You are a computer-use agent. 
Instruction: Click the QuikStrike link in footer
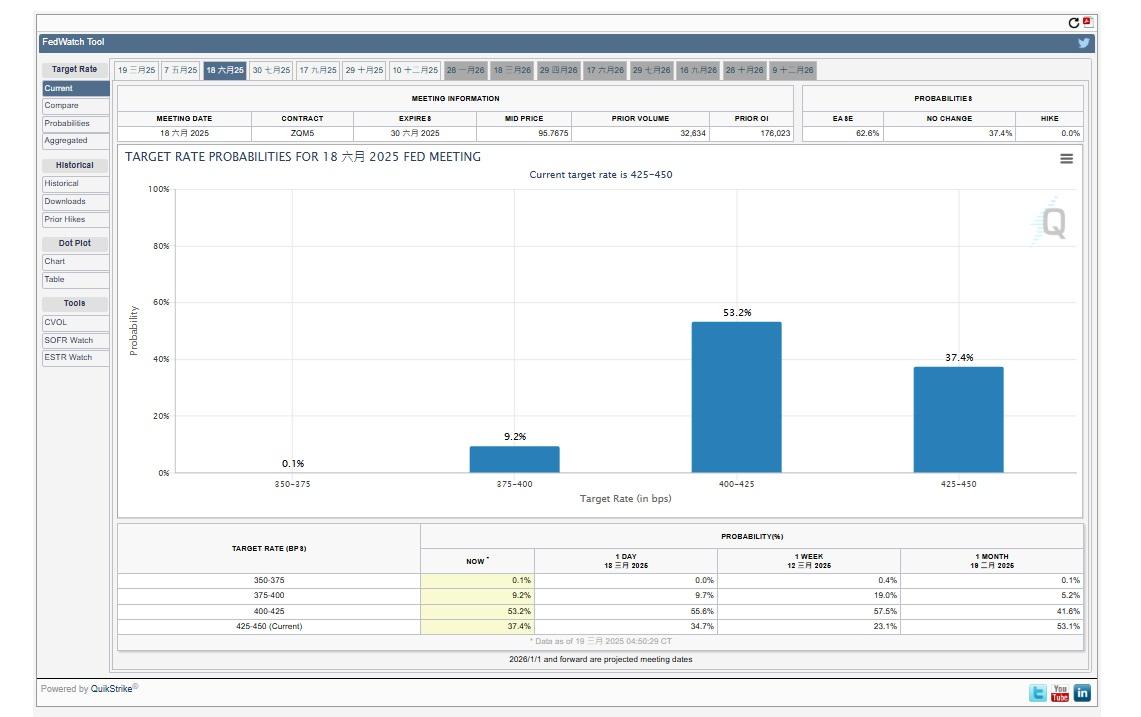pyautogui.click(x=111, y=688)
